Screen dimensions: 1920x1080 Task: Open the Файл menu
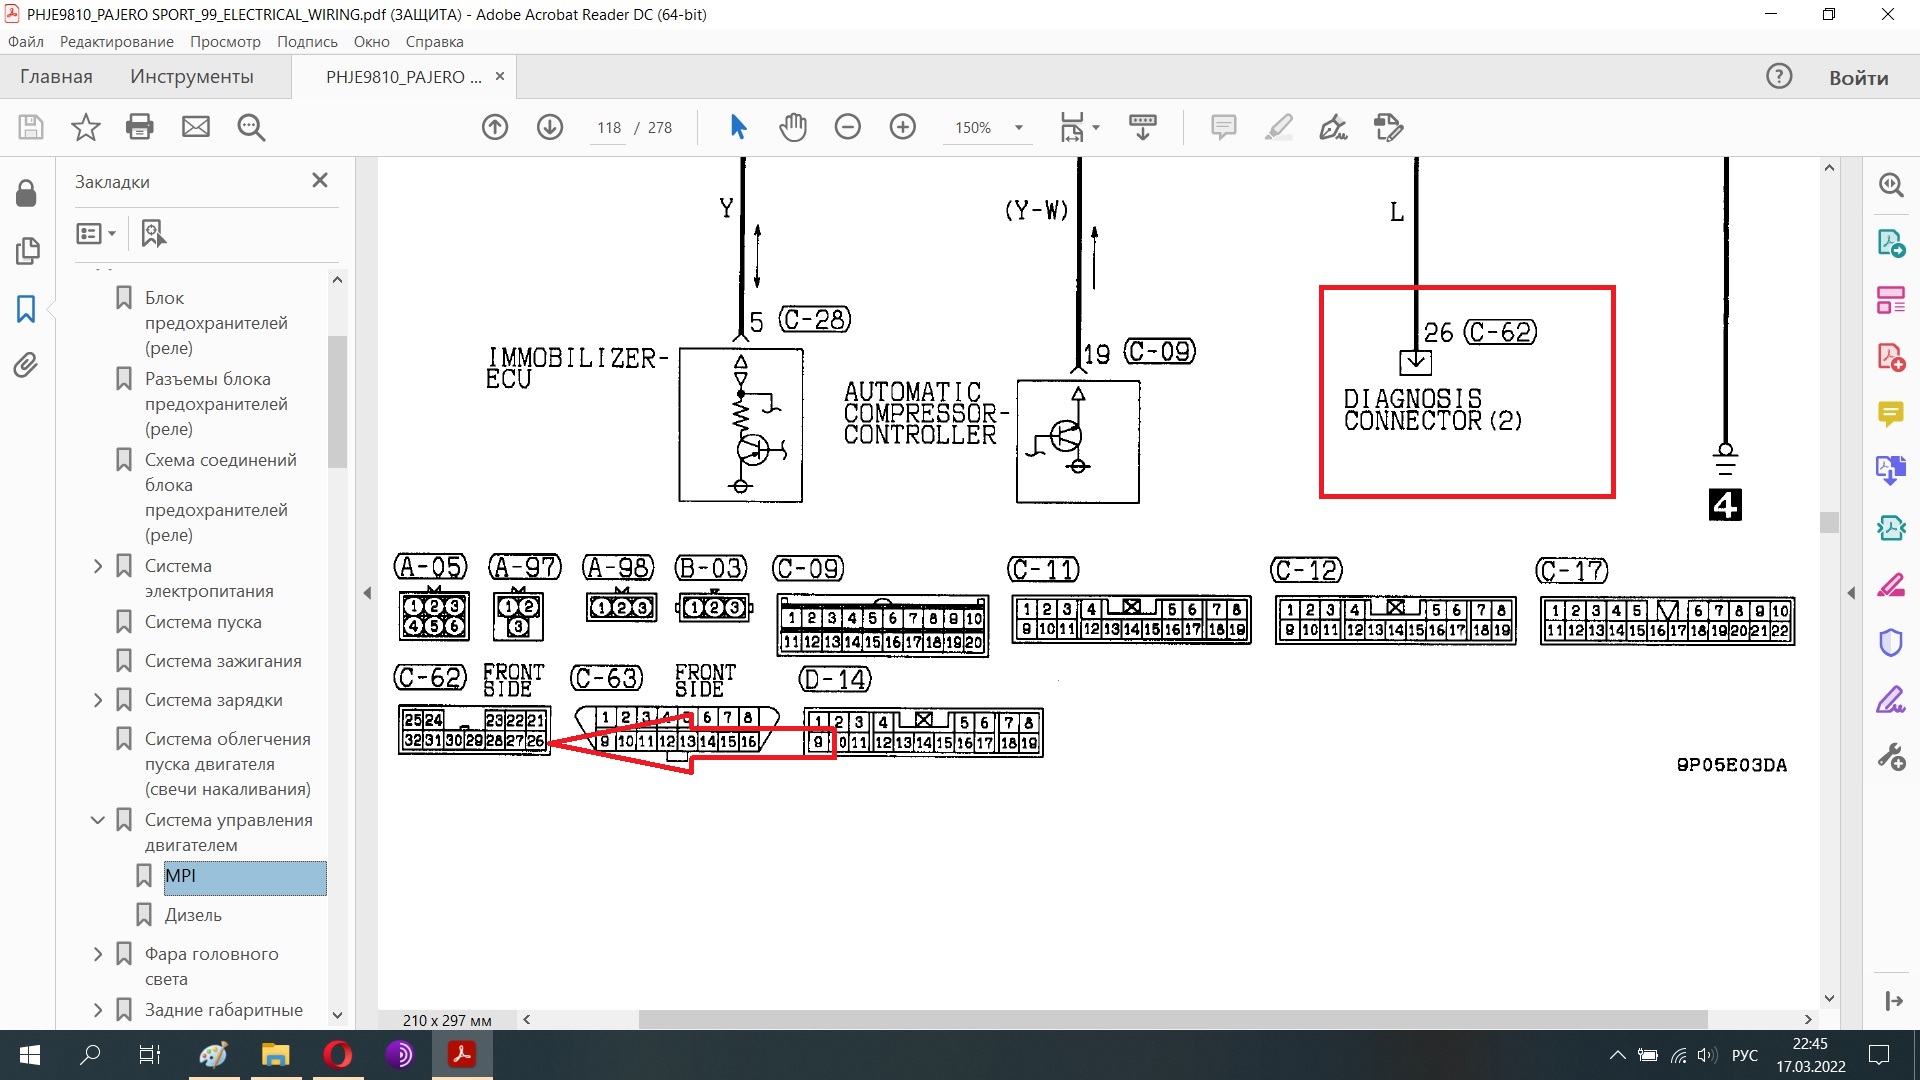point(26,42)
